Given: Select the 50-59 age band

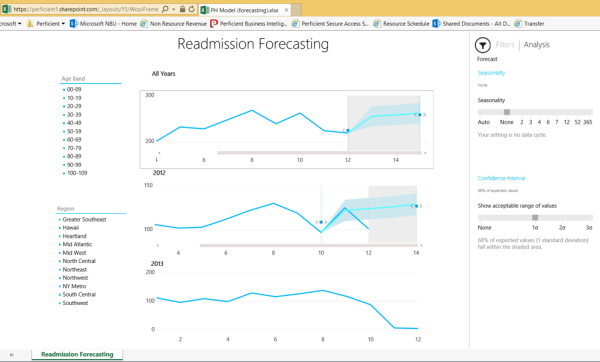Looking at the screenshot, I should pos(74,131).
